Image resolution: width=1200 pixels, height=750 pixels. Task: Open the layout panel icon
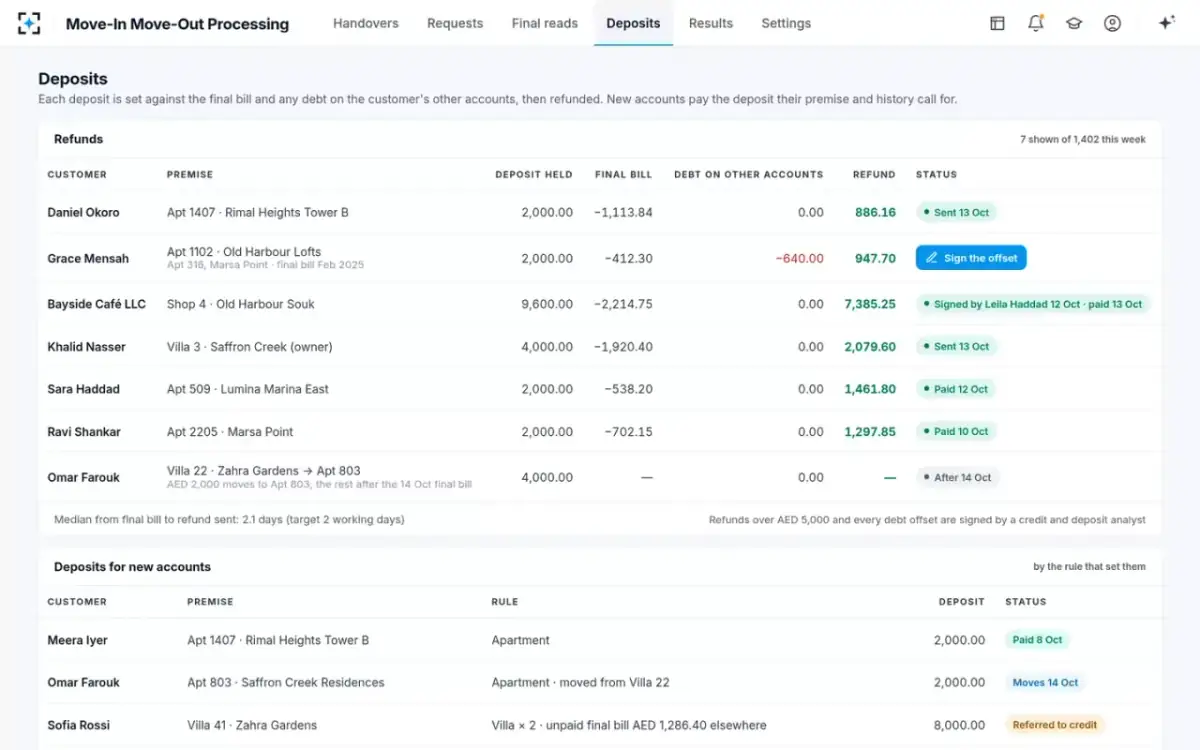point(997,23)
